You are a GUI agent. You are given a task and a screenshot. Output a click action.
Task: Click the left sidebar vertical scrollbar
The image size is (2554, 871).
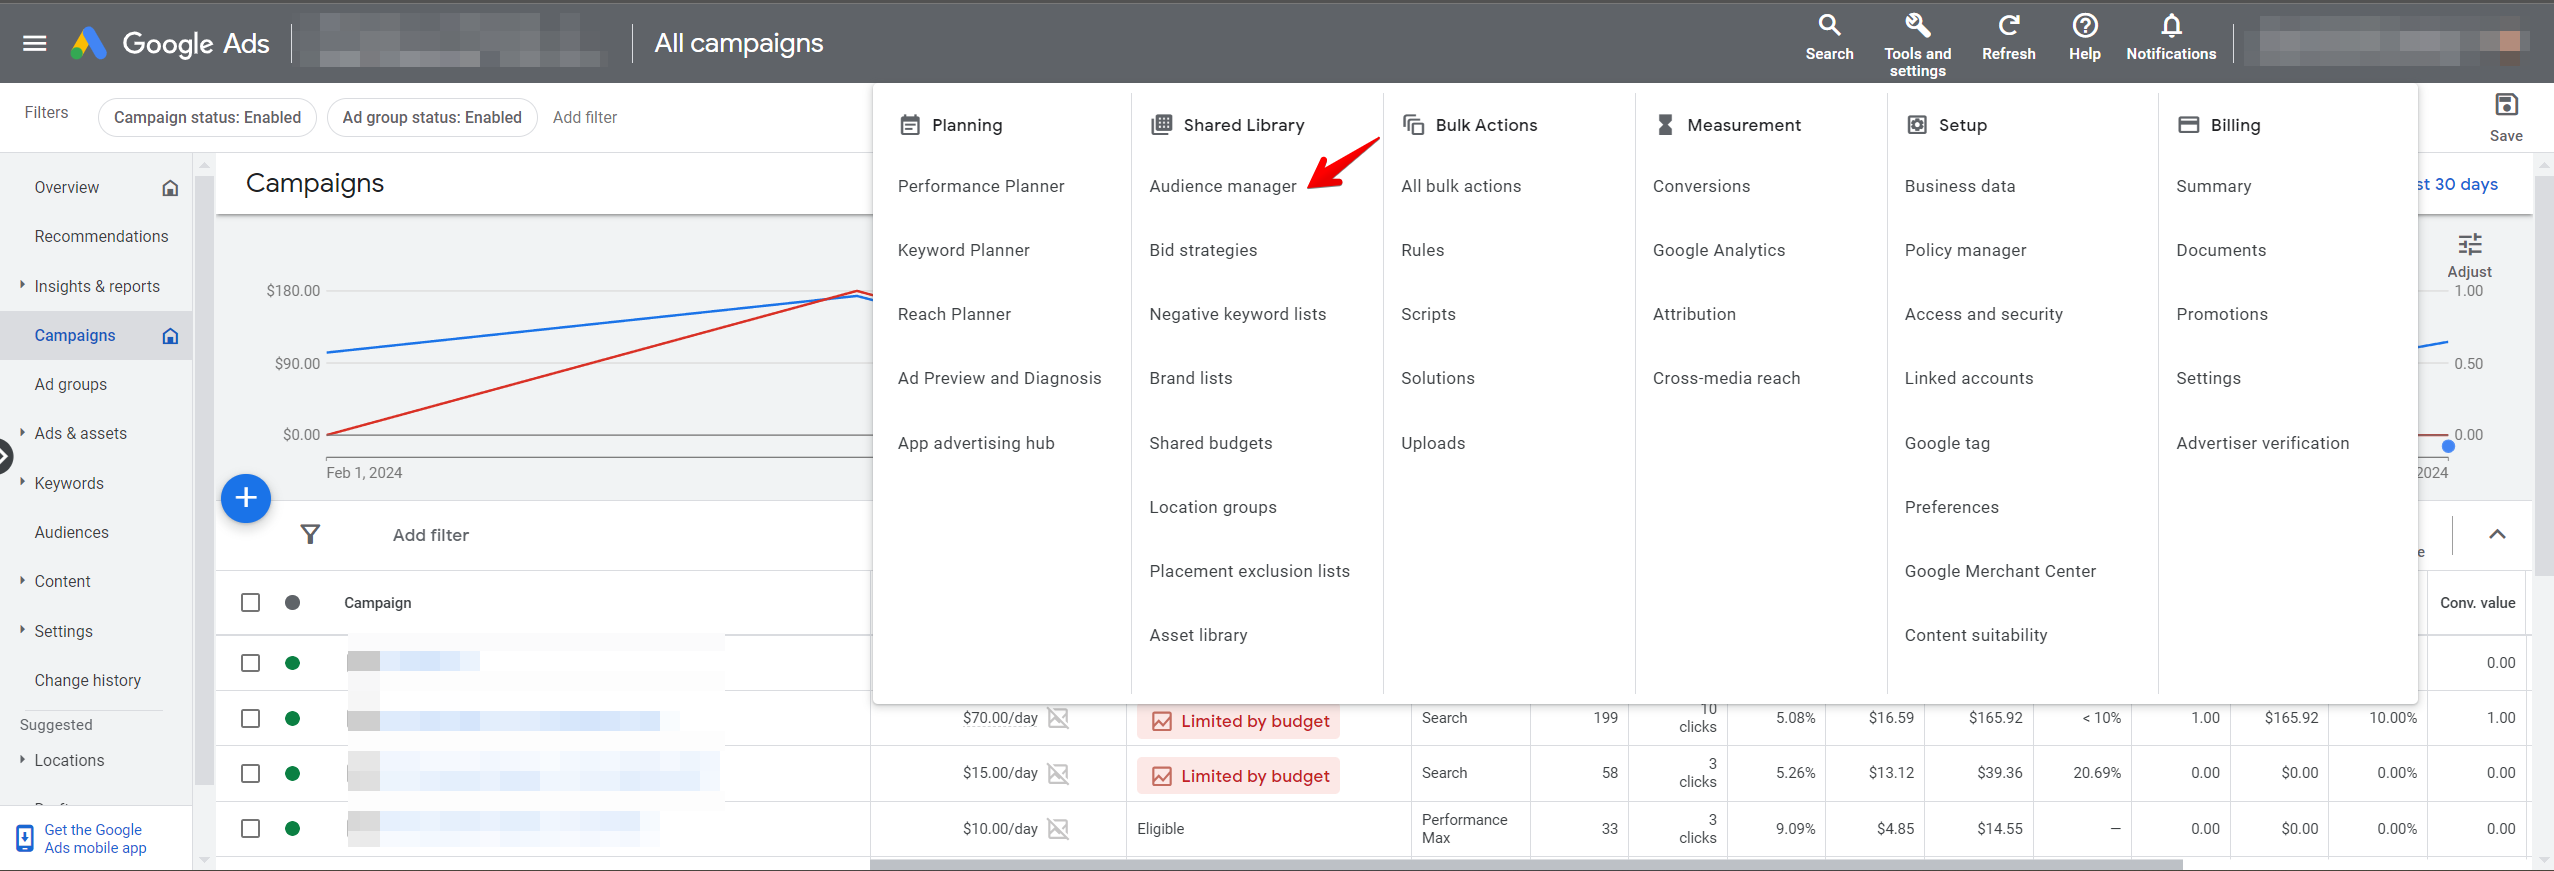pyautogui.click(x=204, y=480)
